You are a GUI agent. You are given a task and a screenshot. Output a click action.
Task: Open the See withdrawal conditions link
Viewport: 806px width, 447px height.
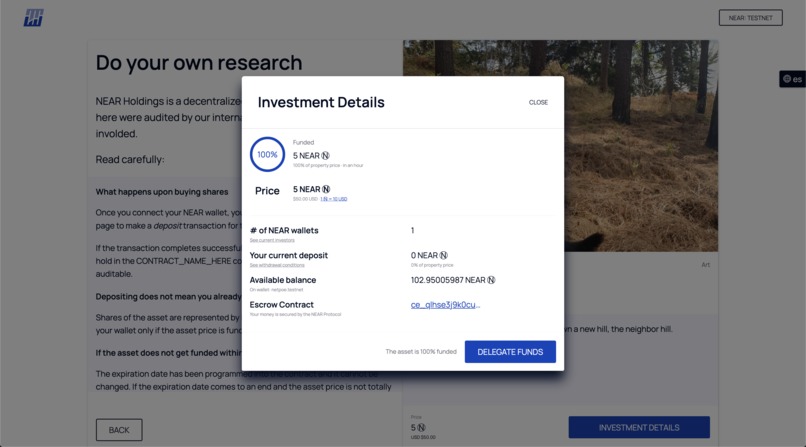277,265
